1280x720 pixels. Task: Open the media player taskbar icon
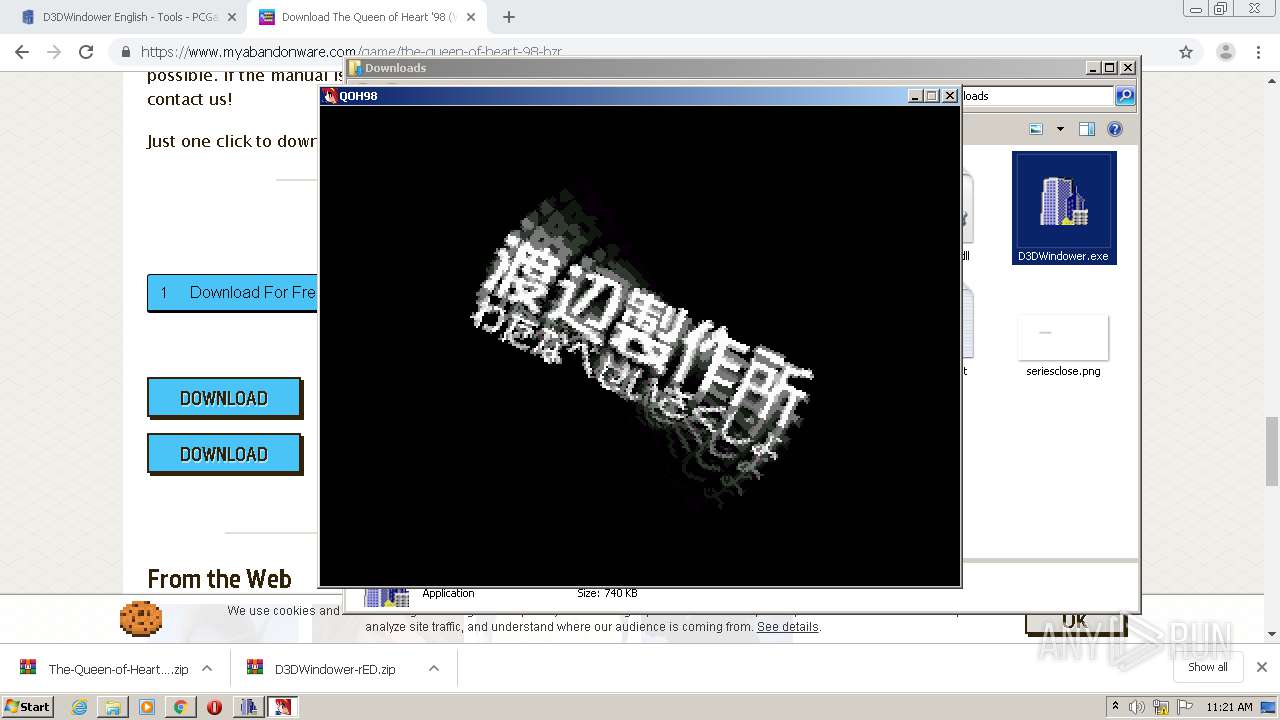(x=147, y=707)
